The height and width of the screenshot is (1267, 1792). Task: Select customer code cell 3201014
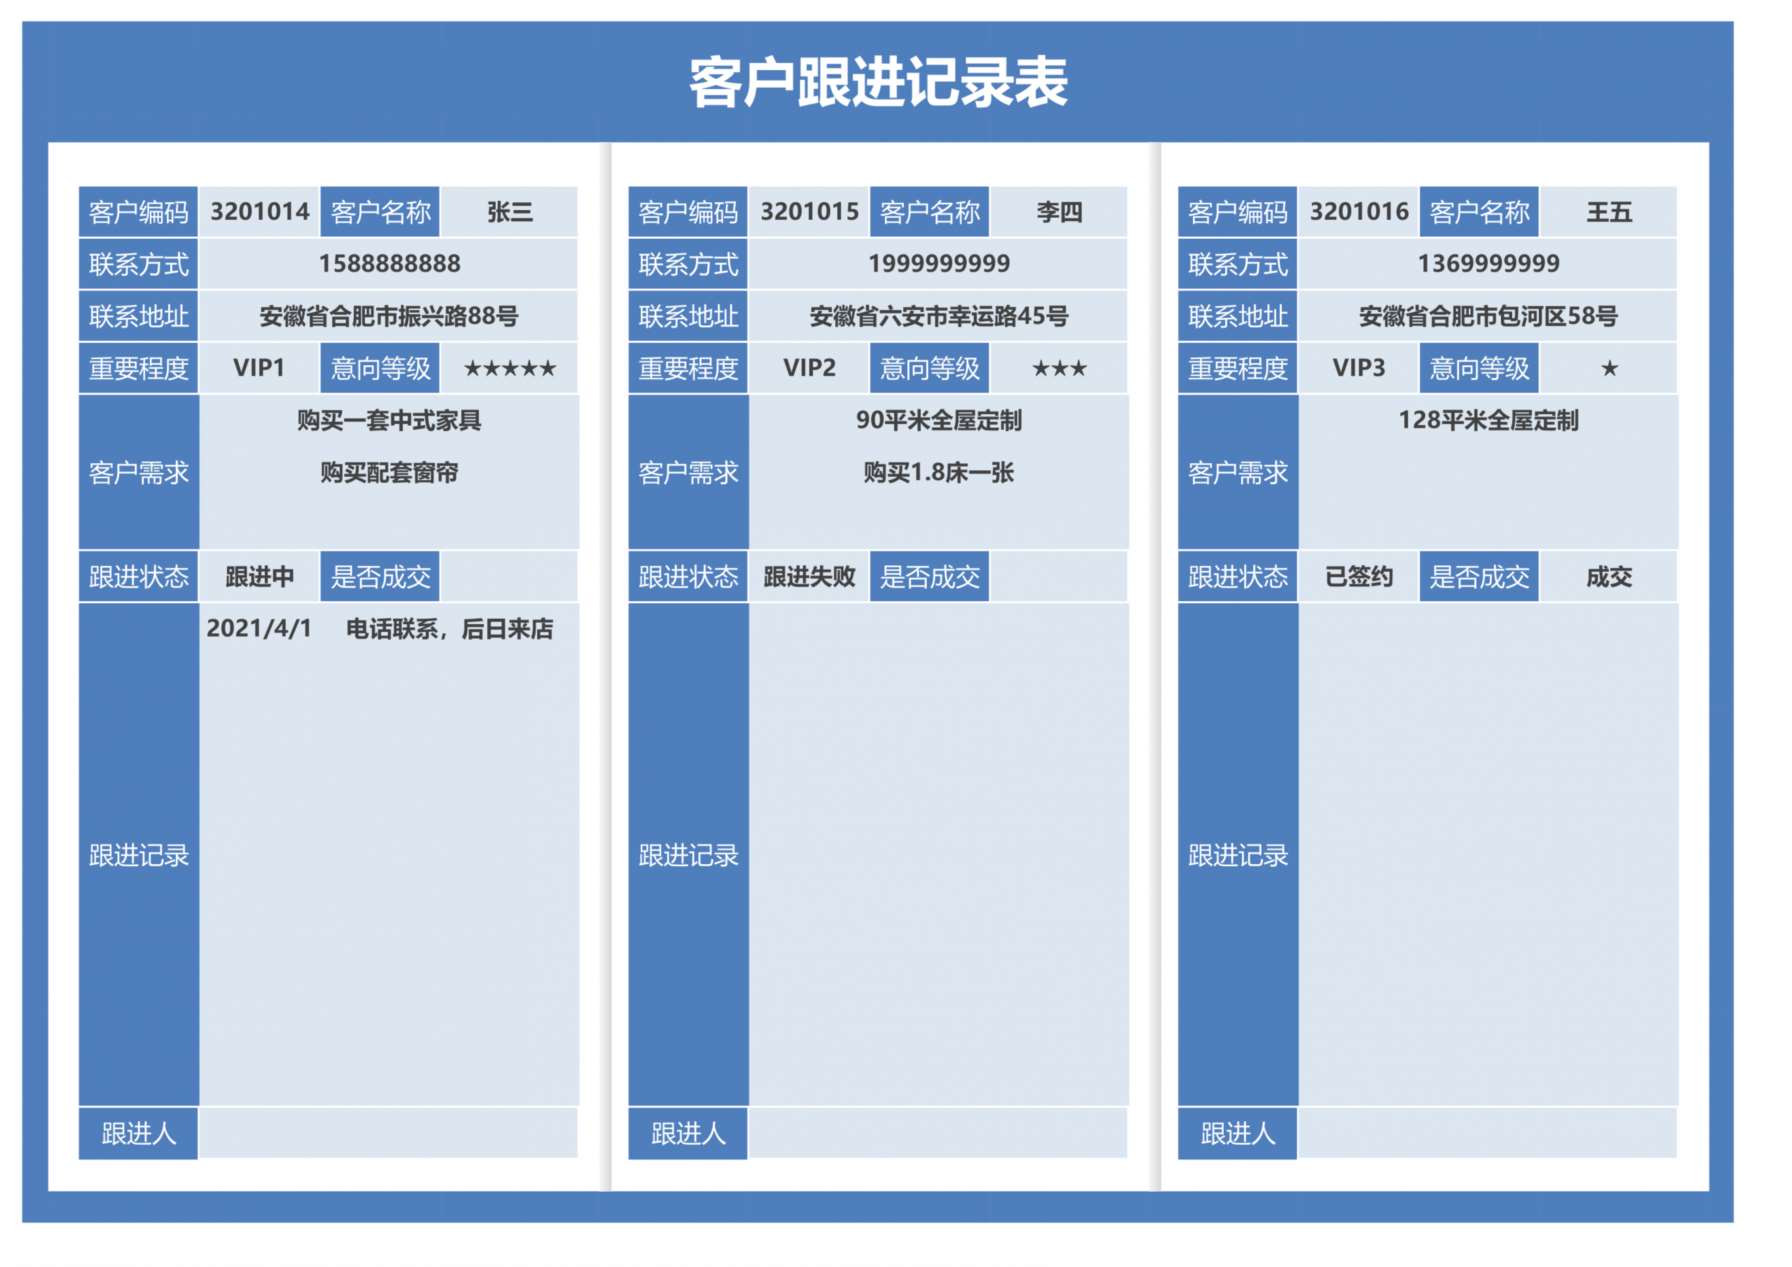click(x=259, y=212)
